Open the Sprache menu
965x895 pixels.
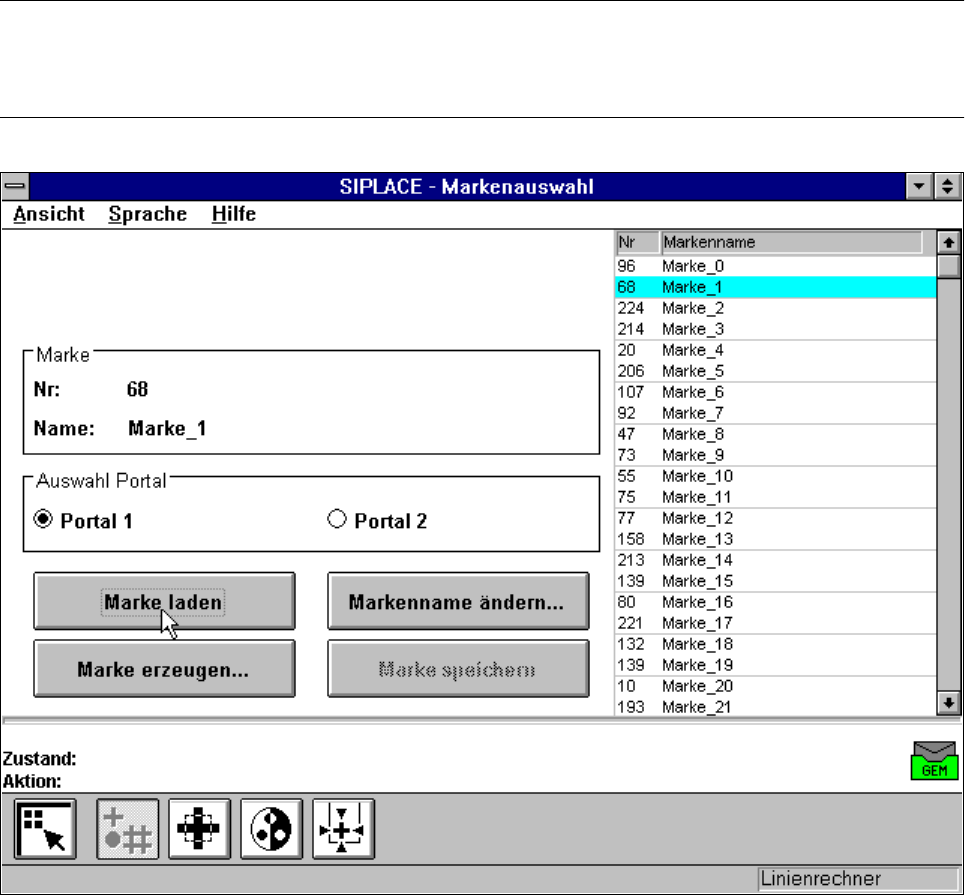pyautogui.click(x=147, y=214)
